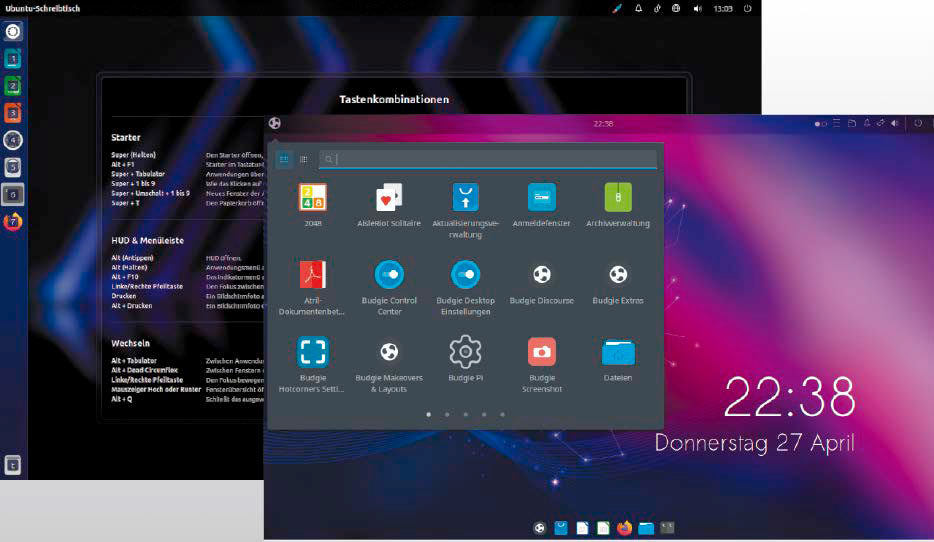Open Budgie Desktop Einstellungen

[x=465, y=288]
